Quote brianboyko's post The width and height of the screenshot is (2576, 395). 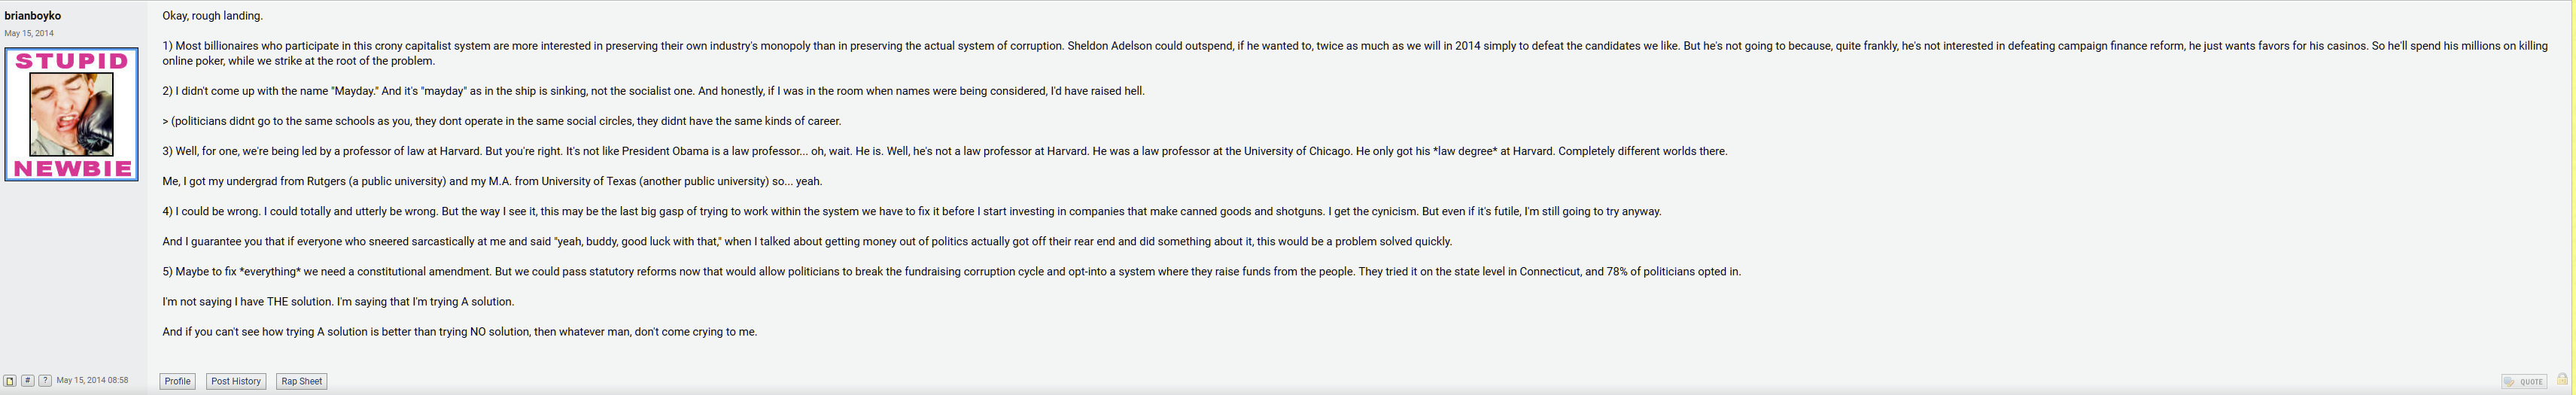(2524, 382)
